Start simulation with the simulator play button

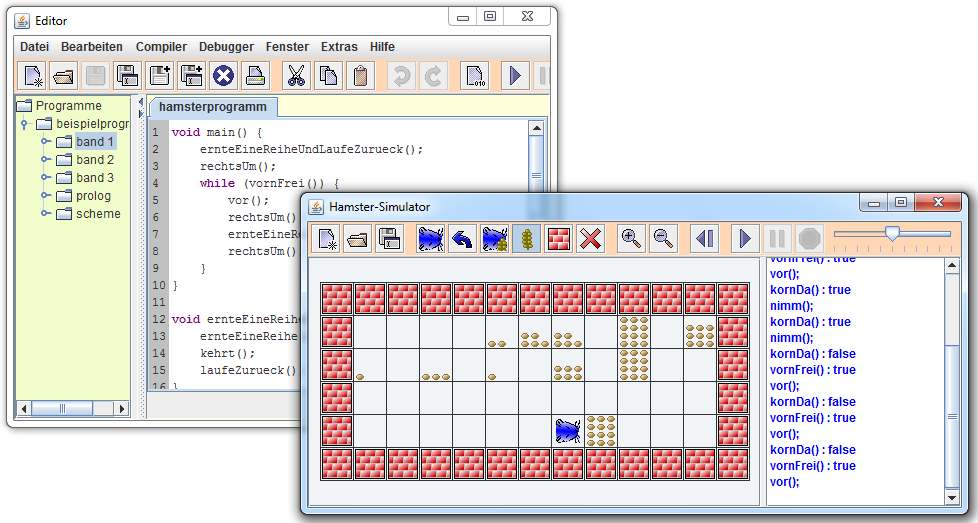pos(744,238)
